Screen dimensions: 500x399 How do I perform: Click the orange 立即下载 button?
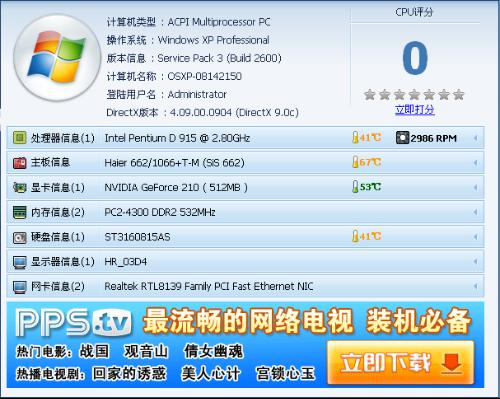tap(401, 362)
